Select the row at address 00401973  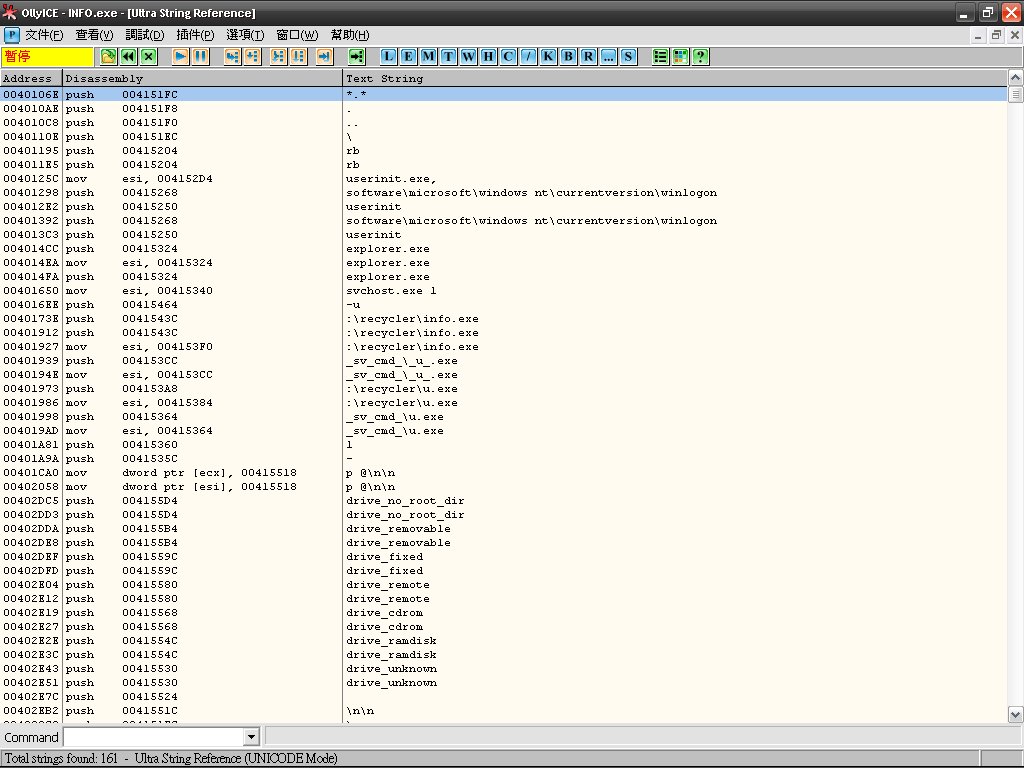[x=504, y=389]
